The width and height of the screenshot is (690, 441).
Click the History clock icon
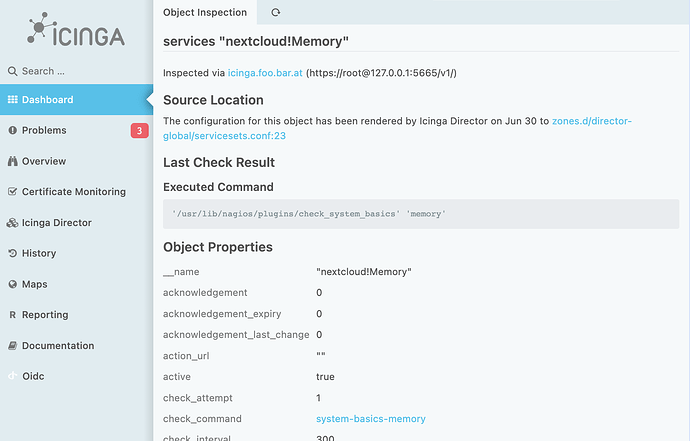[13, 254]
